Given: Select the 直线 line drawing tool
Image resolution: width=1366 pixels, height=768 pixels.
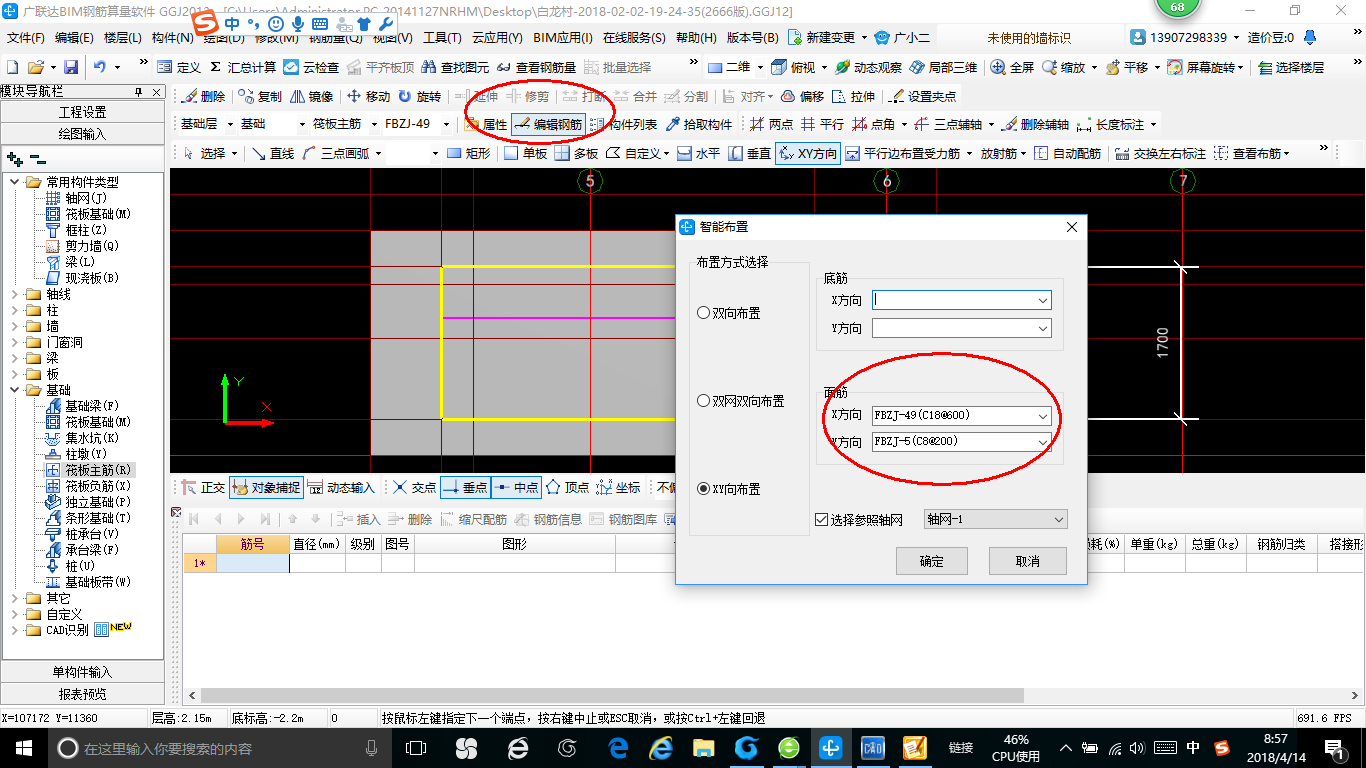Looking at the screenshot, I should 272,153.
